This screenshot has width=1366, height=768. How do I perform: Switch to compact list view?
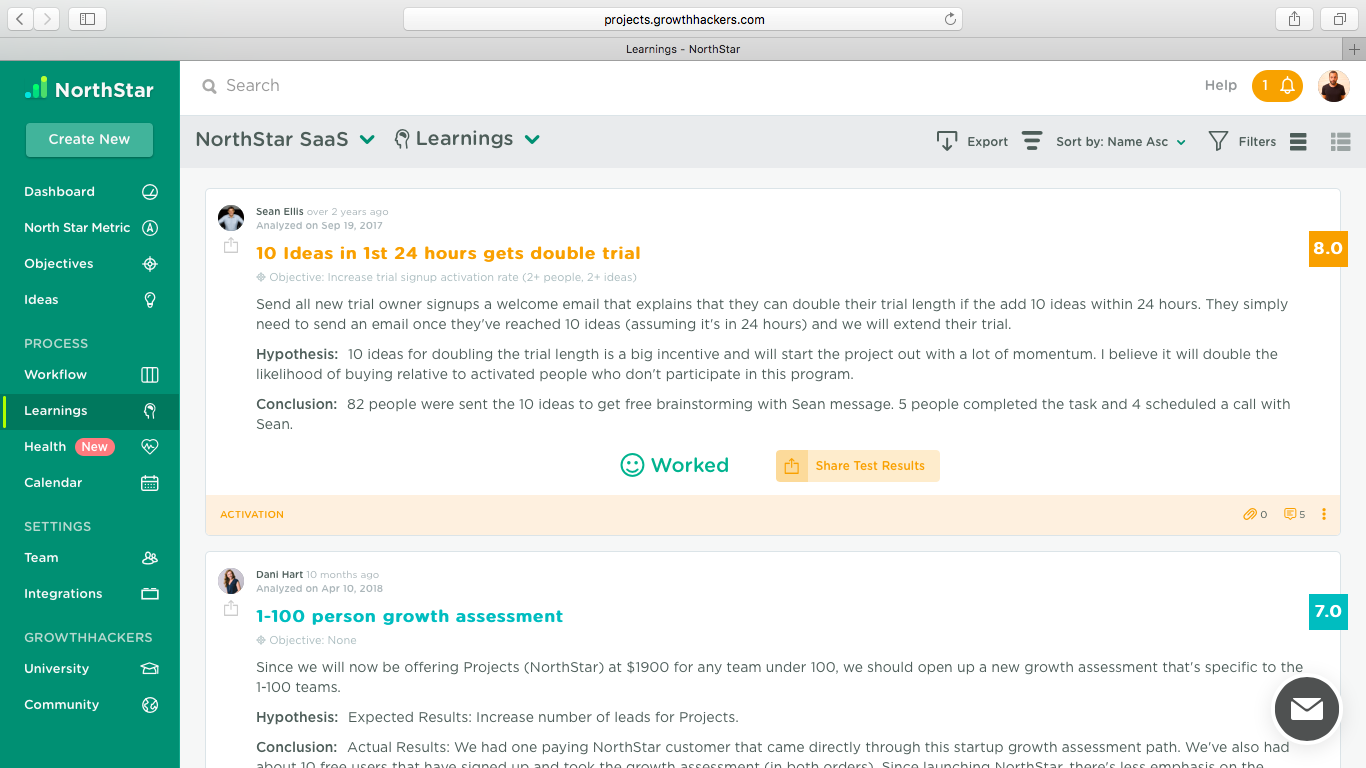click(x=1298, y=142)
